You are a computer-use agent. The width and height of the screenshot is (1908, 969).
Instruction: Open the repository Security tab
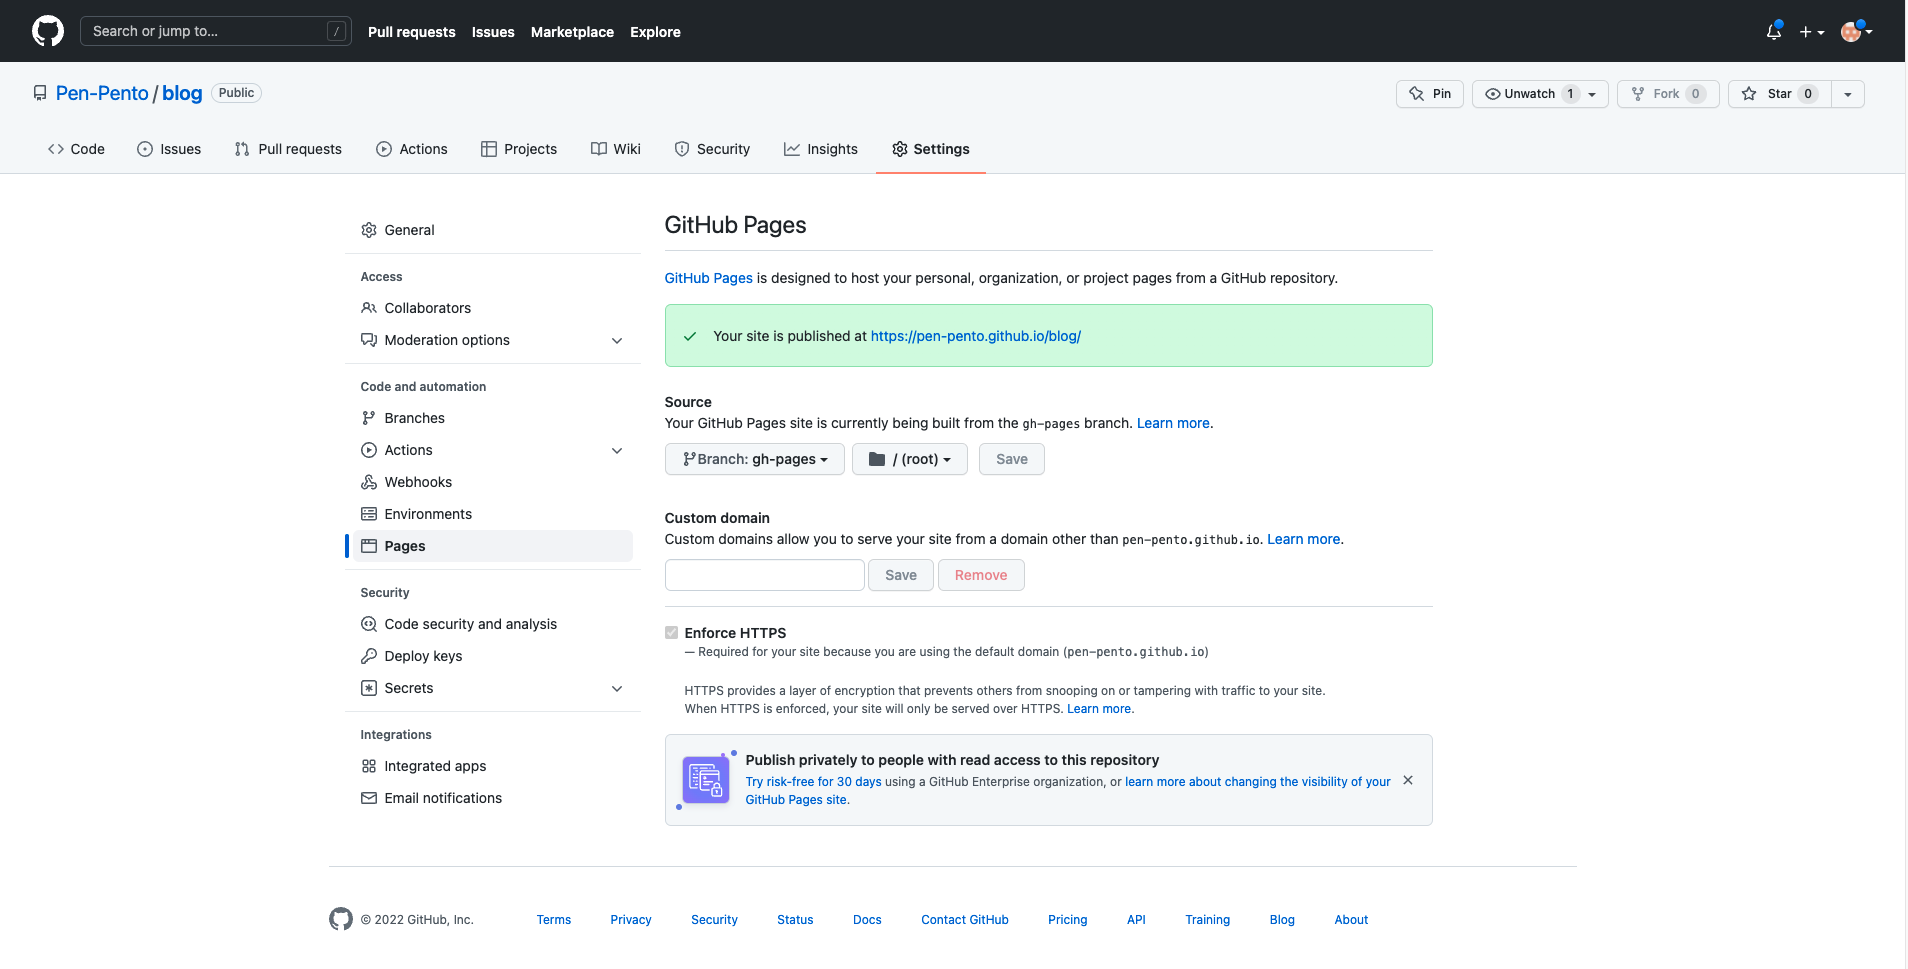(x=712, y=149)
